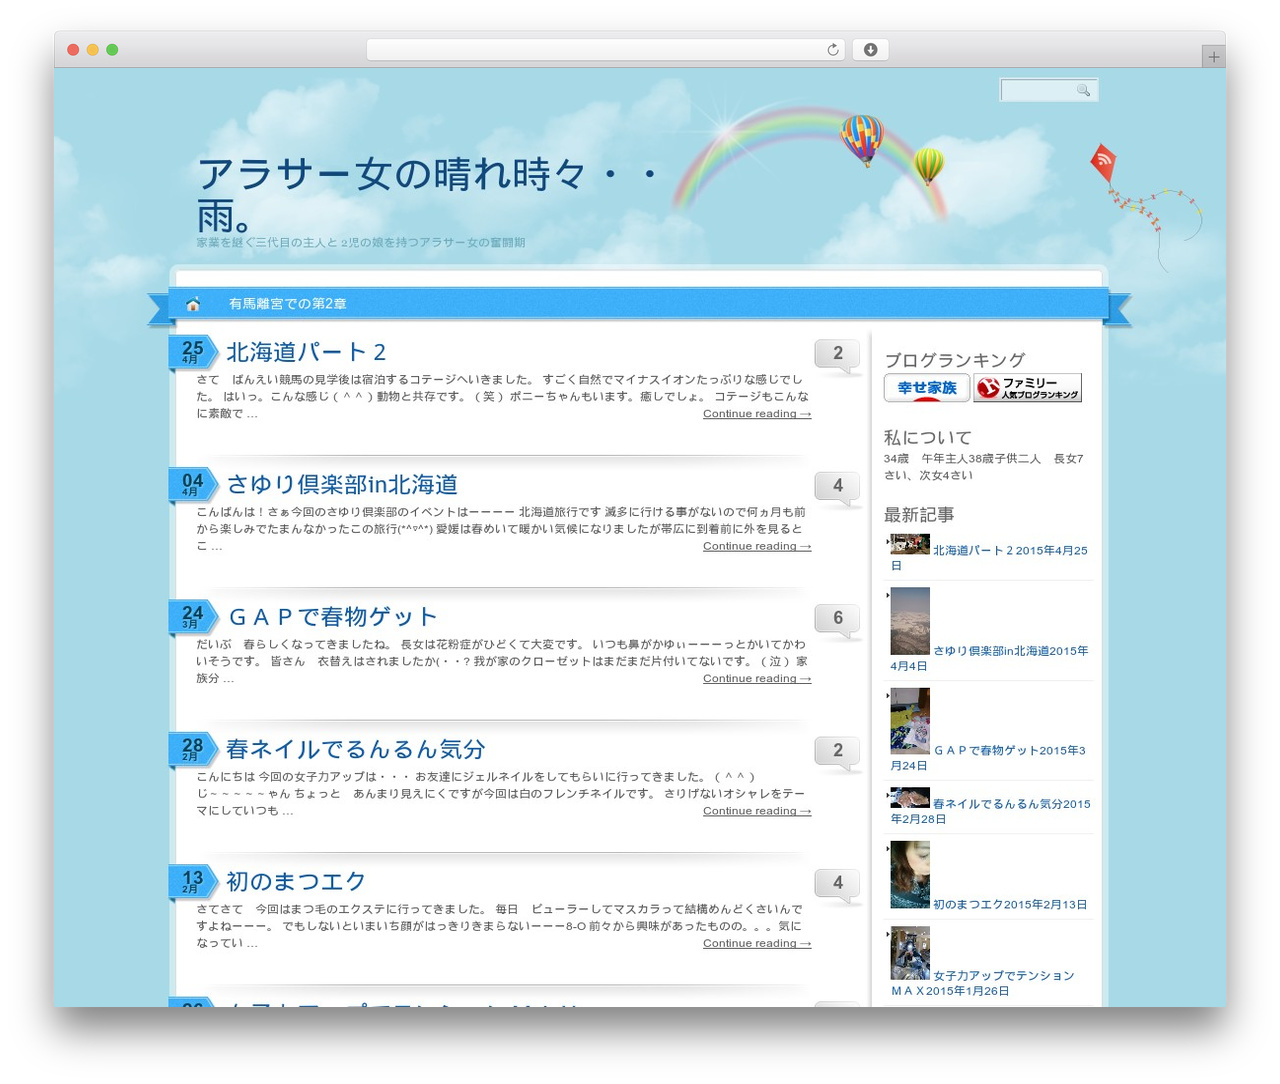1280x1084 pixels.
Task: Reload the page using the refresh icon
Action: click(x=832, y=50)
